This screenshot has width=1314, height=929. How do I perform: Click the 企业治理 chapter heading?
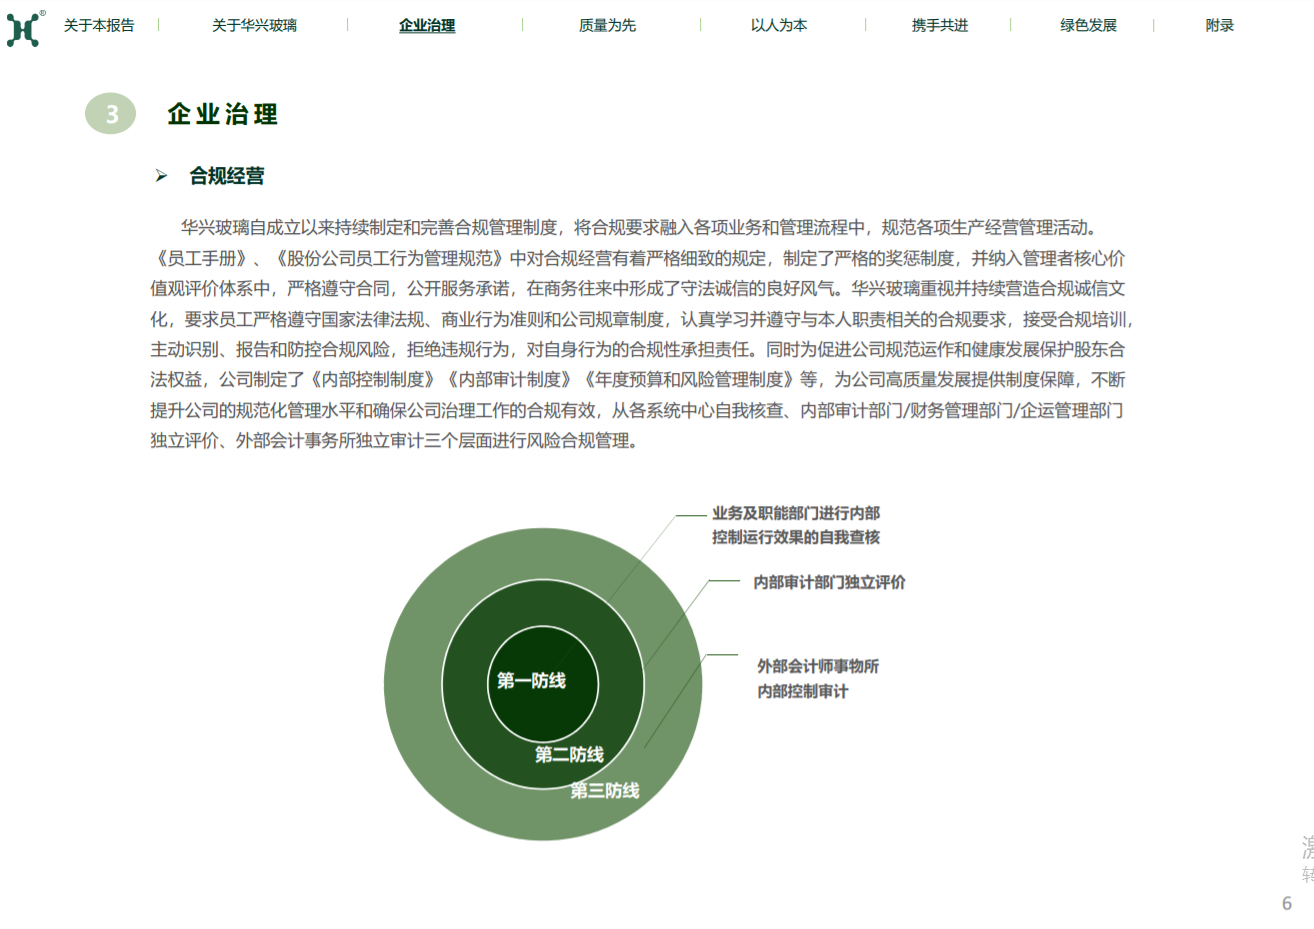coord(222,114)
